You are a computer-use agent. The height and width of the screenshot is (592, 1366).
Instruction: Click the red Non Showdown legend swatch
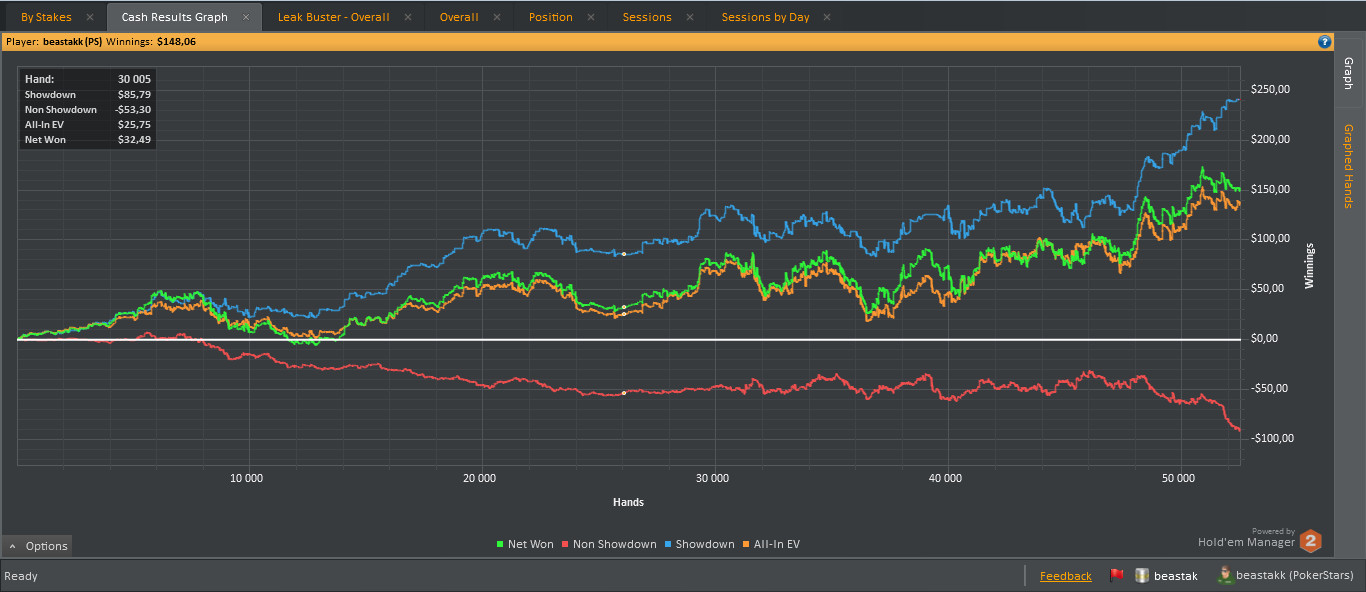click(565, 544)
